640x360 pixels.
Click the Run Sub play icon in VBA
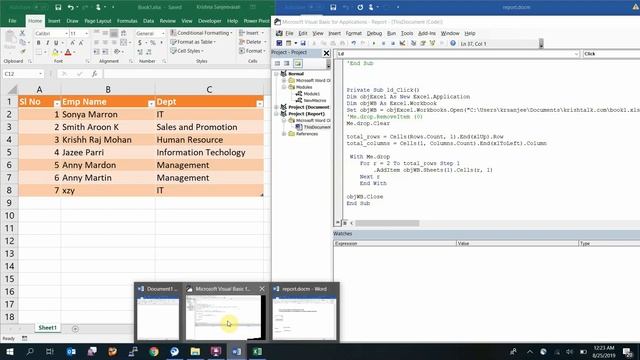tap(374, 43)
